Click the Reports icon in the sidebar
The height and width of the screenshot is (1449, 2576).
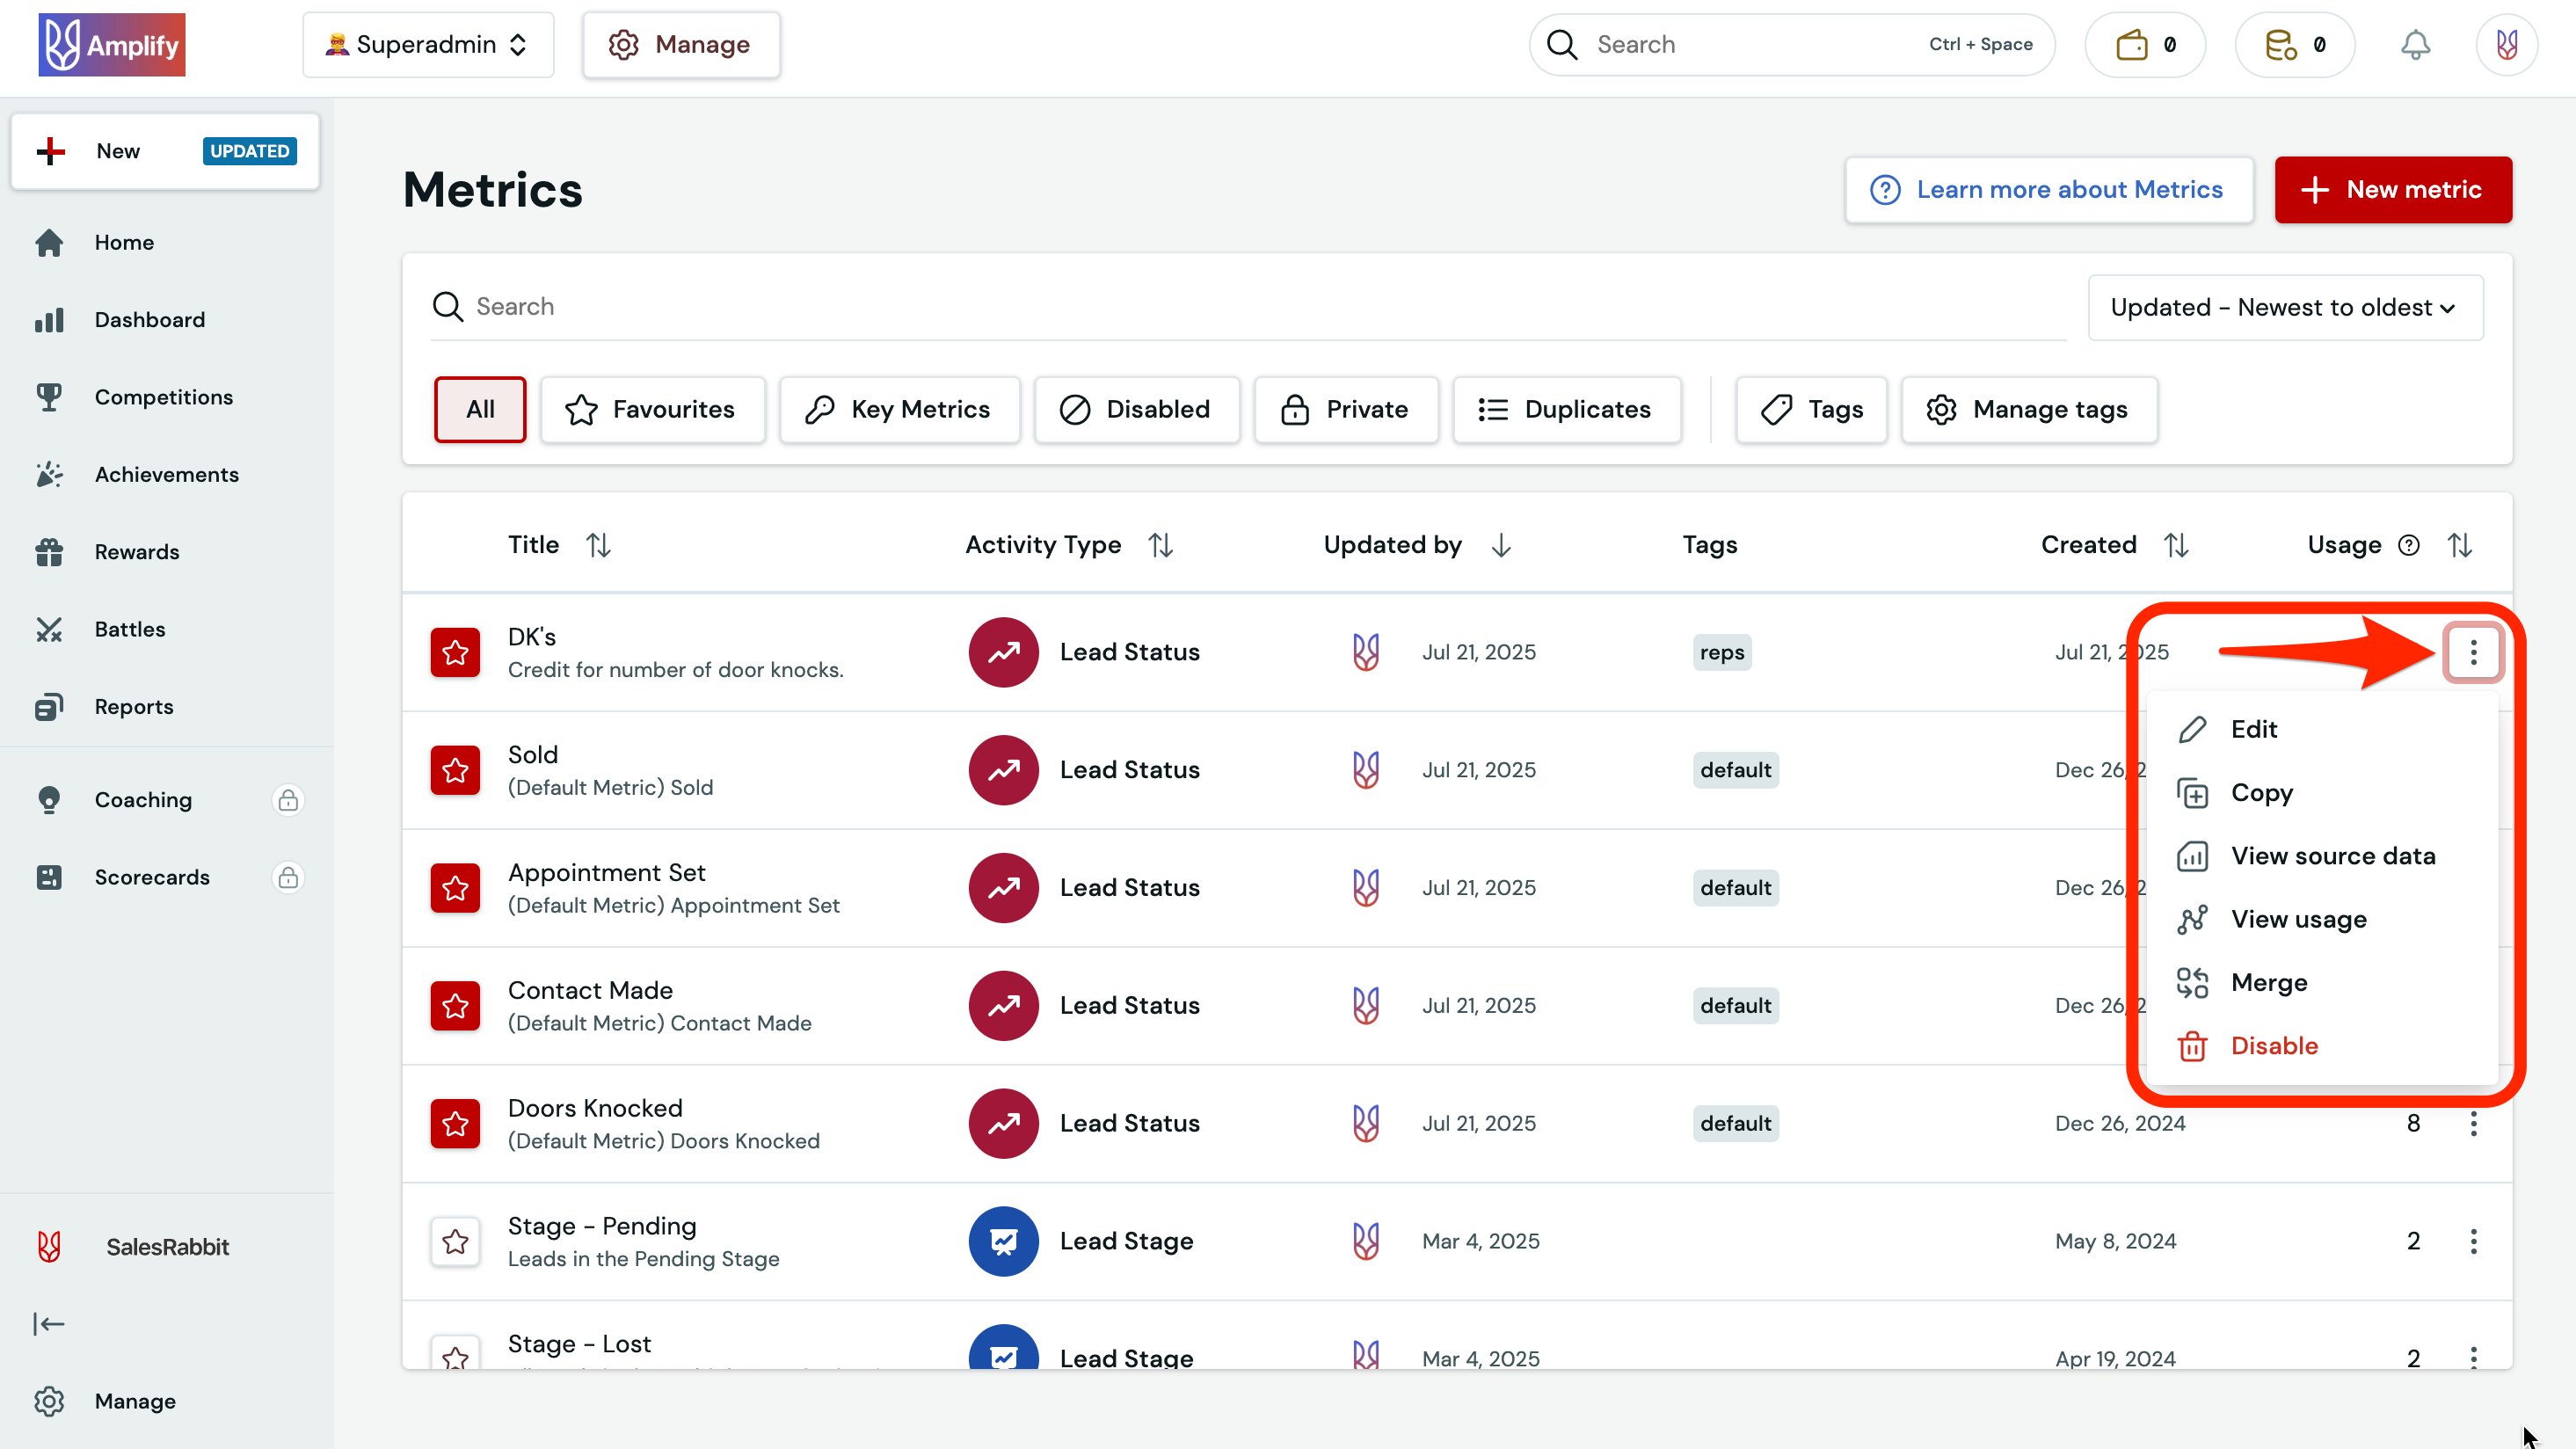click(x=49, y=706)
